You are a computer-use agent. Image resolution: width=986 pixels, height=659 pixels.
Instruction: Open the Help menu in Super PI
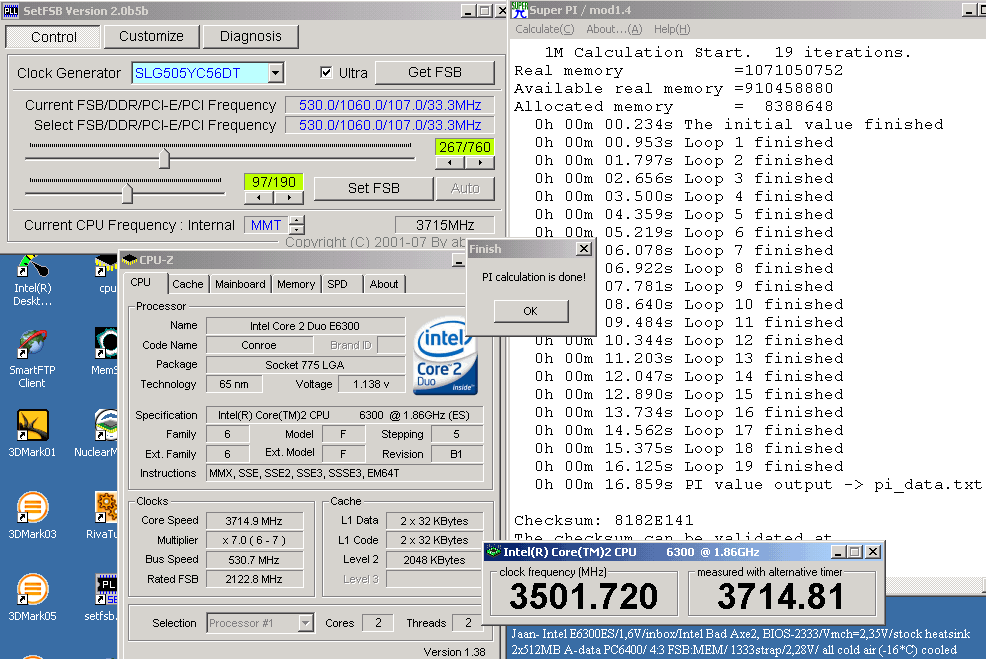[672, 29]
